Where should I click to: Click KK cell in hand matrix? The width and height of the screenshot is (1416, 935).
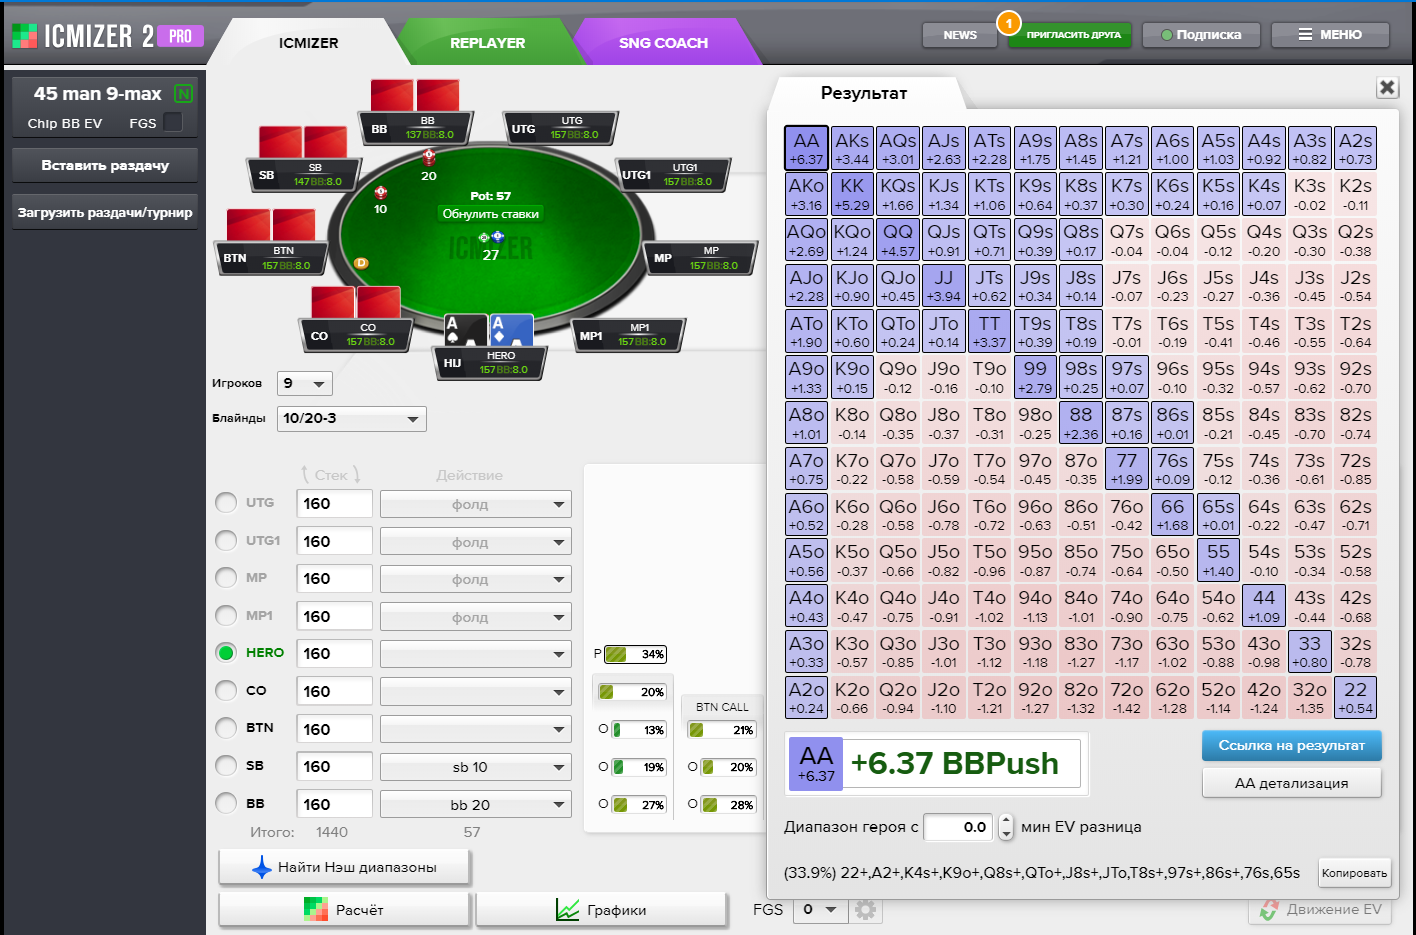852,195
